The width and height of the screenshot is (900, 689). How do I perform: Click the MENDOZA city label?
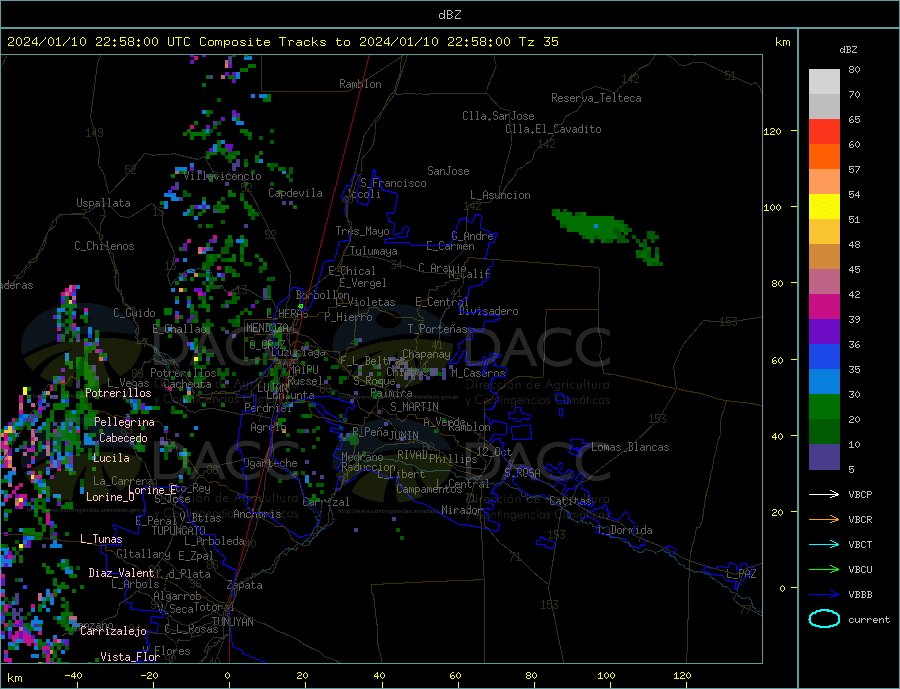(x=268, y=328)
